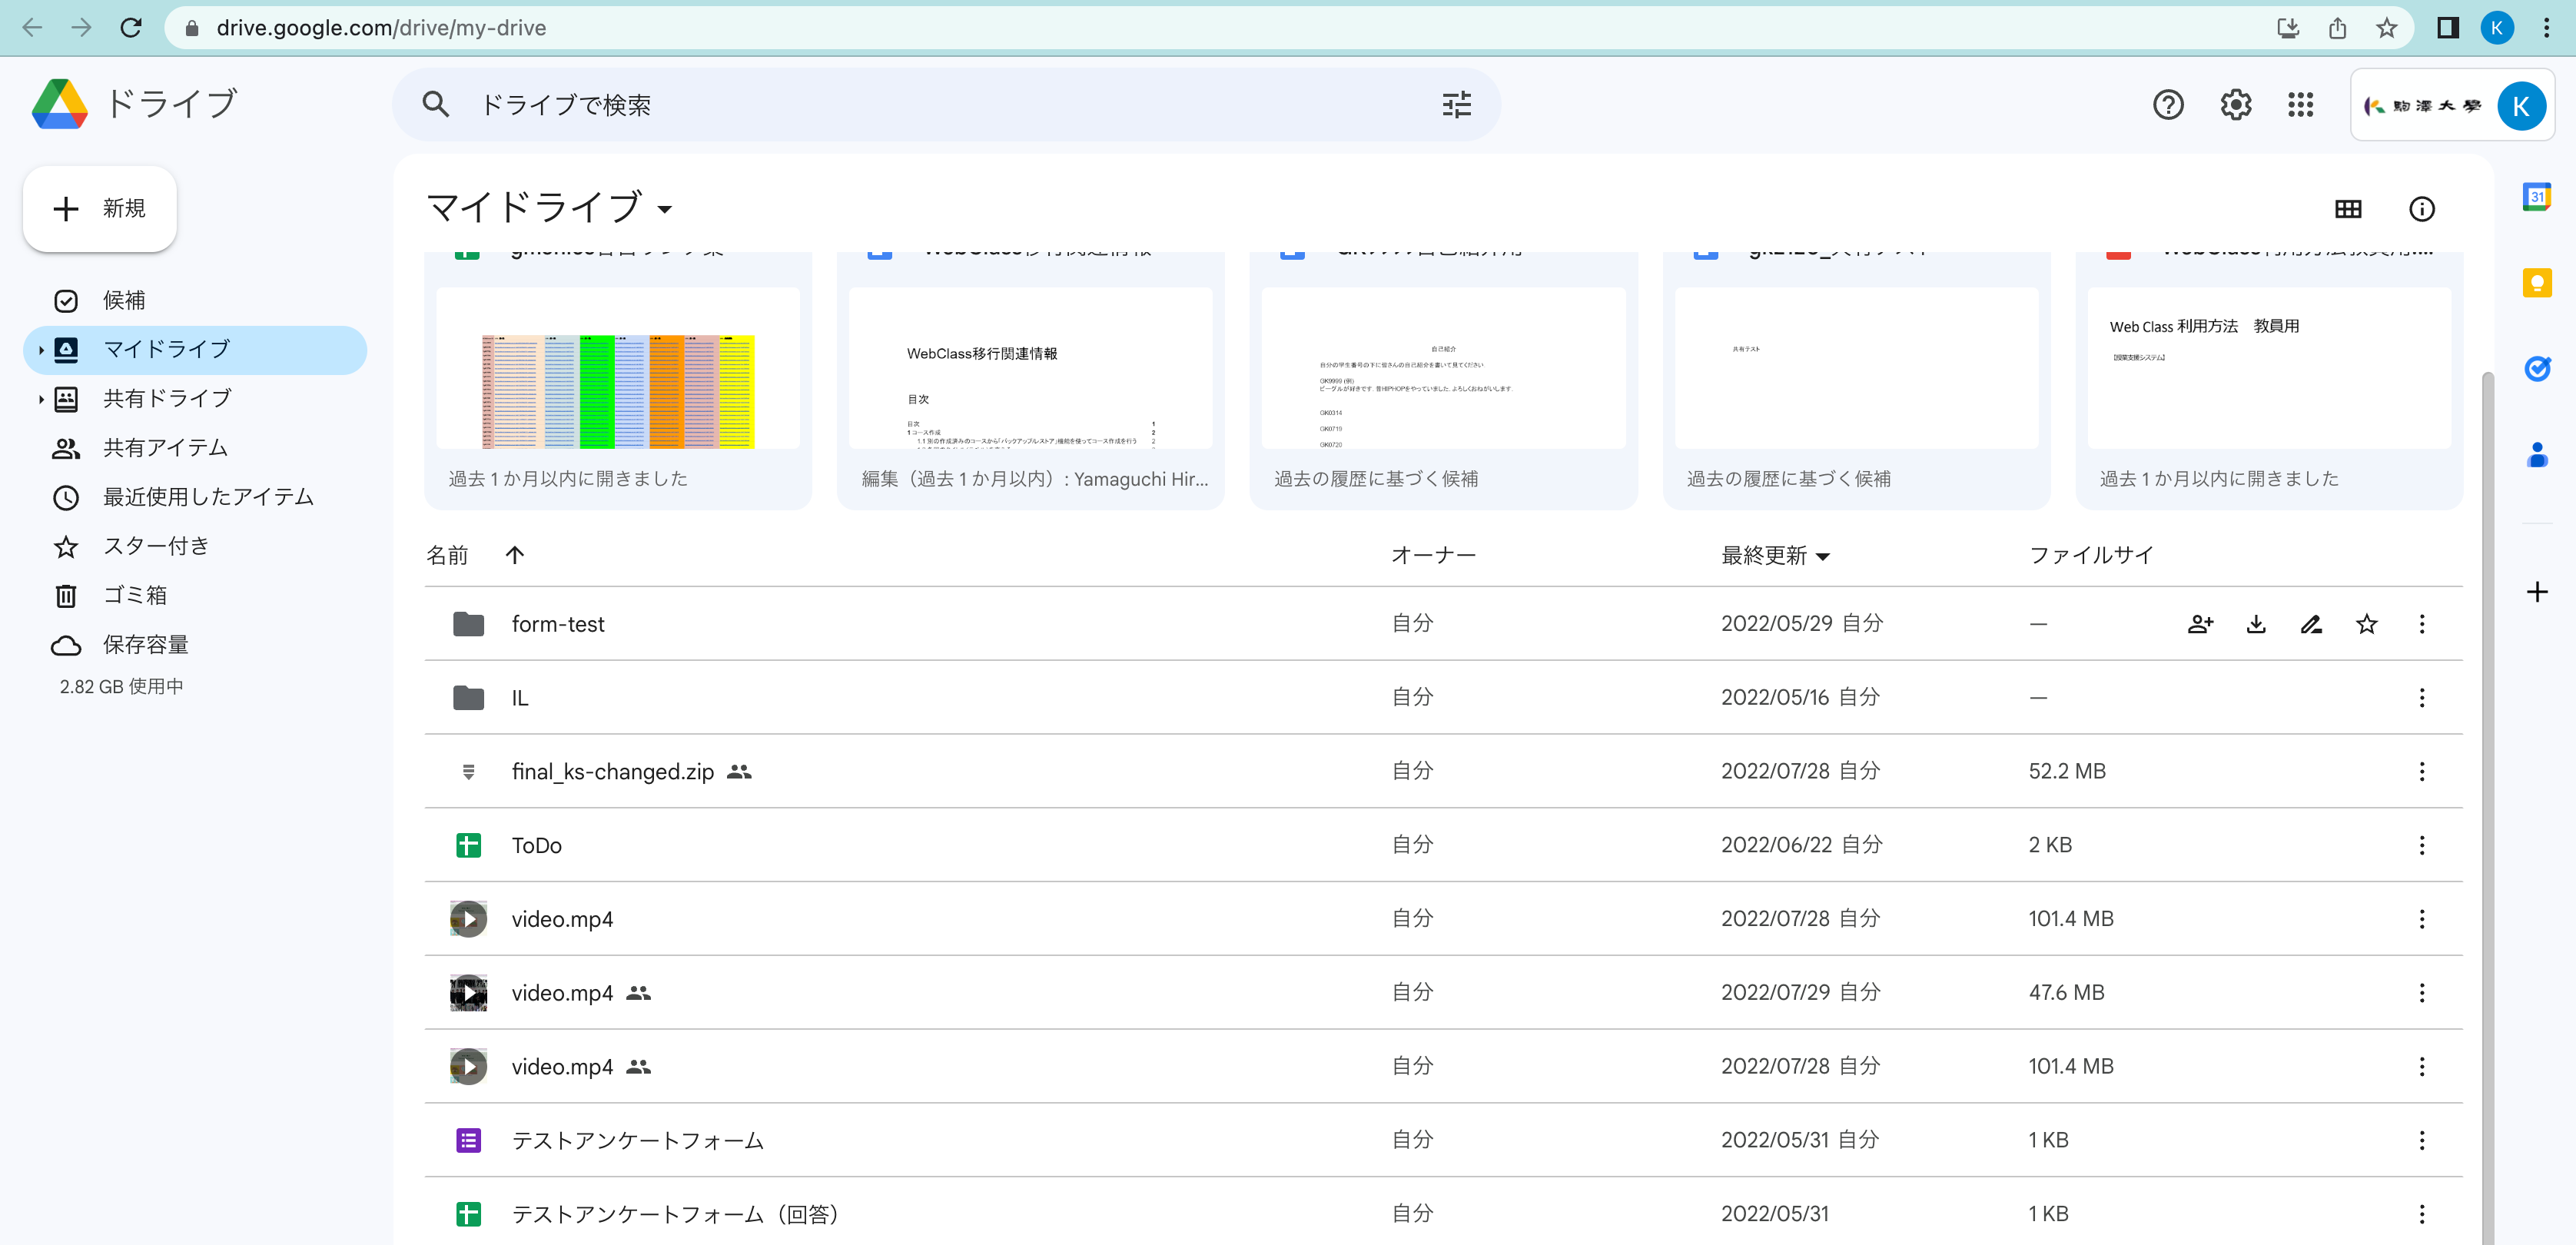This screenshot has height=1245, width=2576.
Task: Open the マイドライブ title dropdown
Action: click(x=664, y=209)
